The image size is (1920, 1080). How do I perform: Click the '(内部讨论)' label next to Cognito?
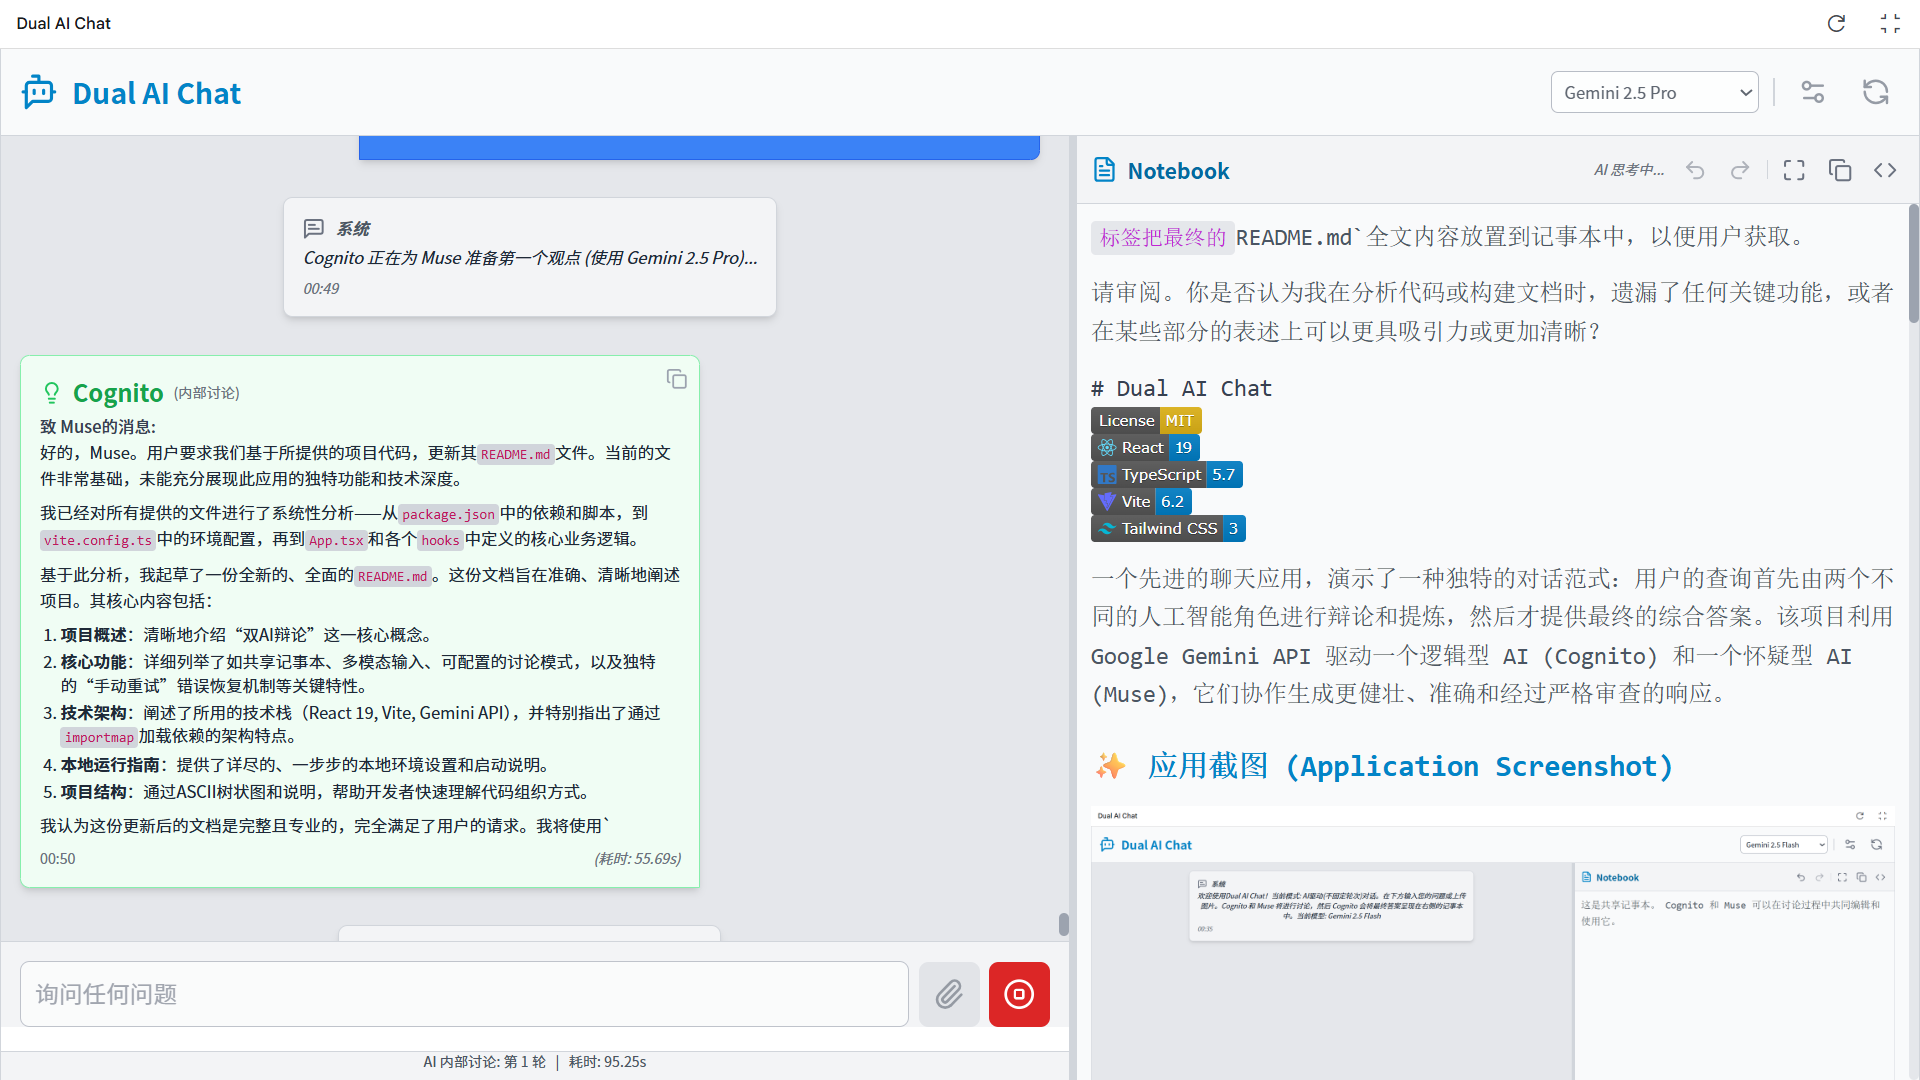(207, 393)
